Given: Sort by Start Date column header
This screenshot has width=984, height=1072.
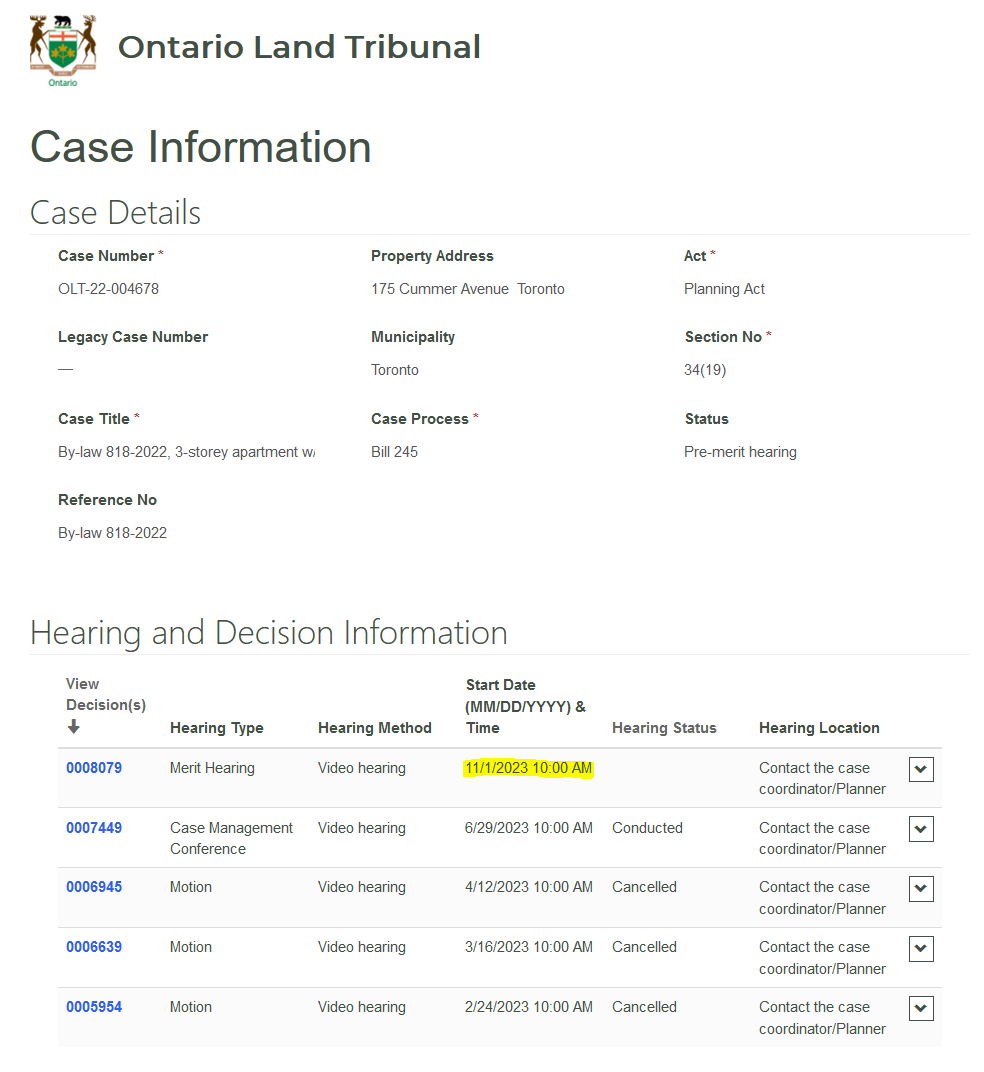Looking at the screenshot, I should [525, 706].
